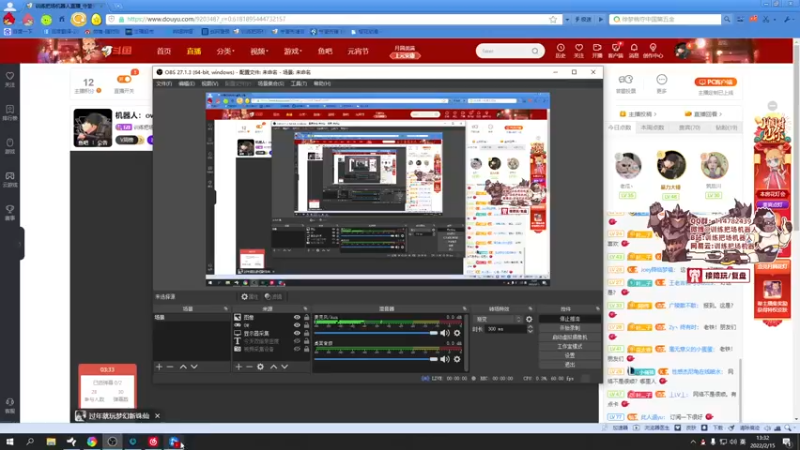Mute the desktop audio speaker icon

click(x=445, y=359)
